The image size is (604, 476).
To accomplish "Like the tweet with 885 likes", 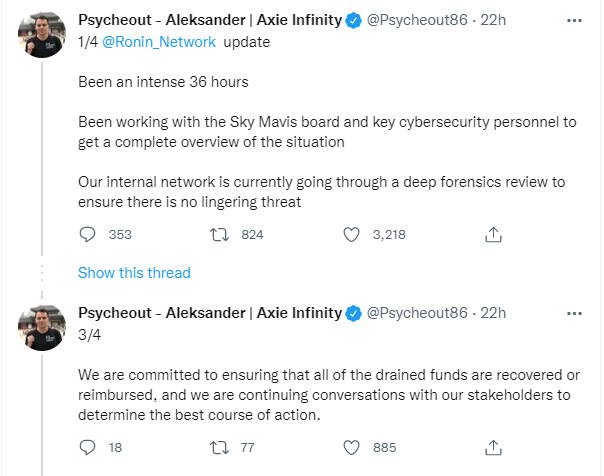I will (x=351, y=448).
